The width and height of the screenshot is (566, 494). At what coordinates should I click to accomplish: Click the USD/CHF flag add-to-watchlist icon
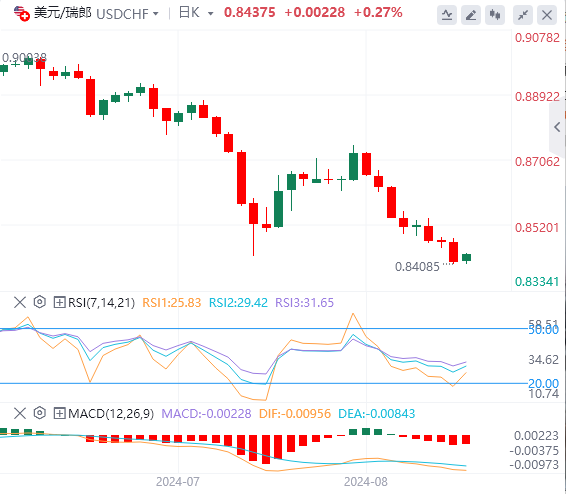click(22, 14)
